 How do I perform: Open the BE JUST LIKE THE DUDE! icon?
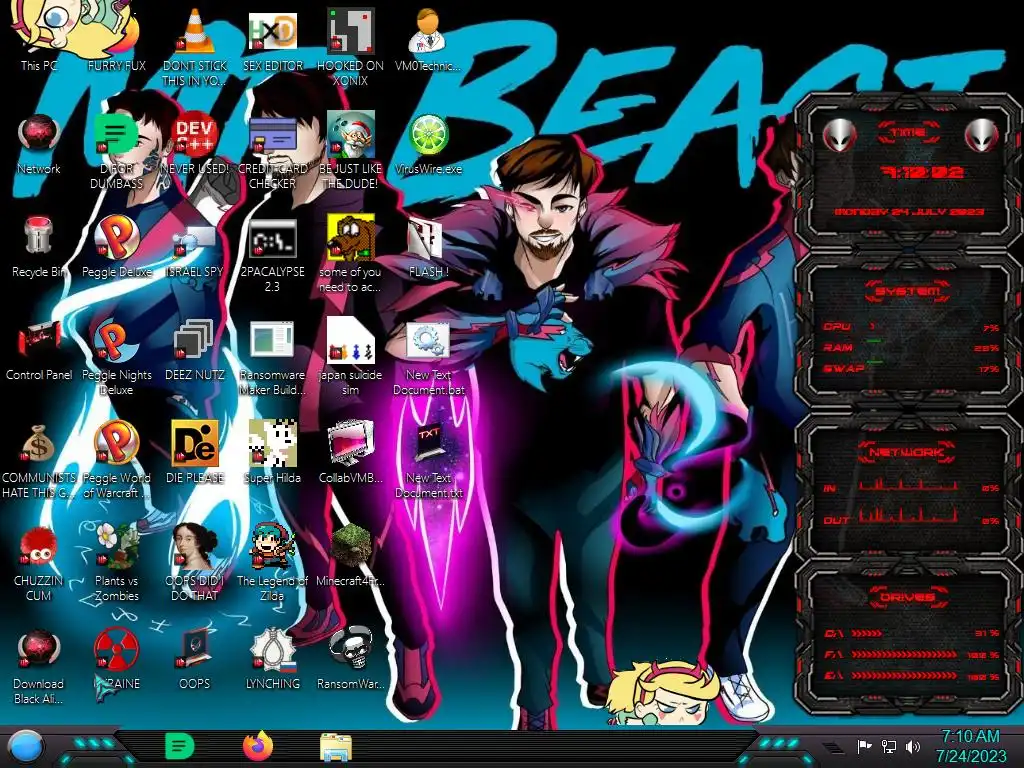point(350,150)
